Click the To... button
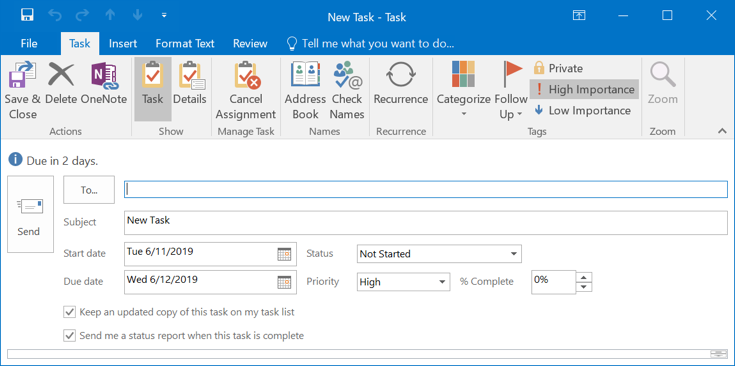 coord(89,190)
